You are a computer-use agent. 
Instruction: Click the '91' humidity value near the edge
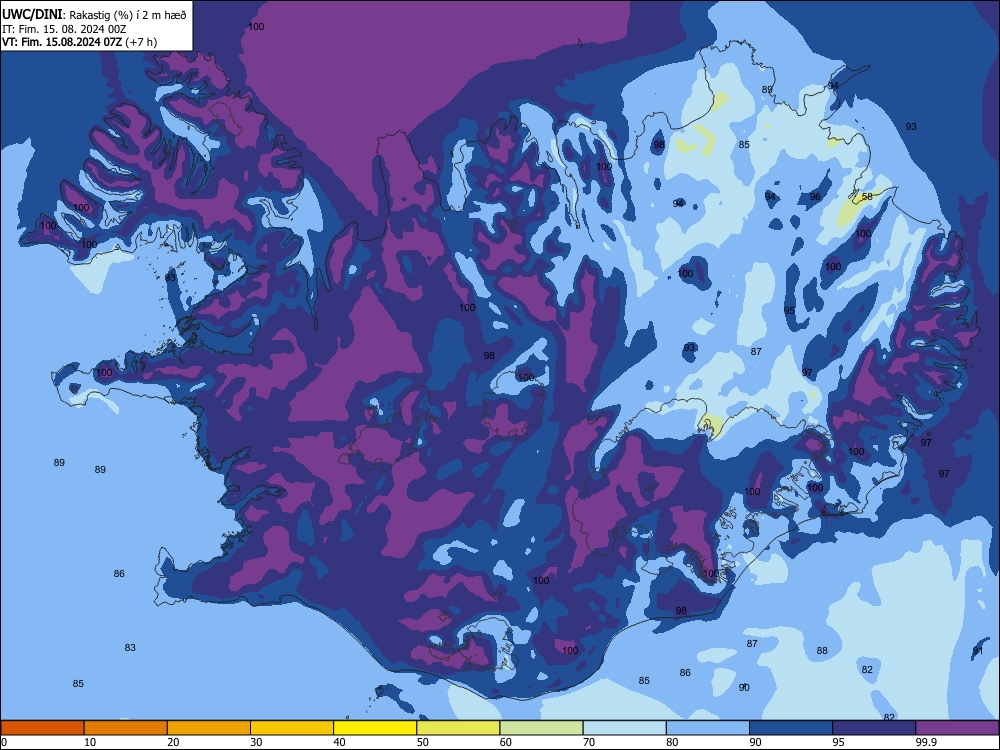[978, 651]
